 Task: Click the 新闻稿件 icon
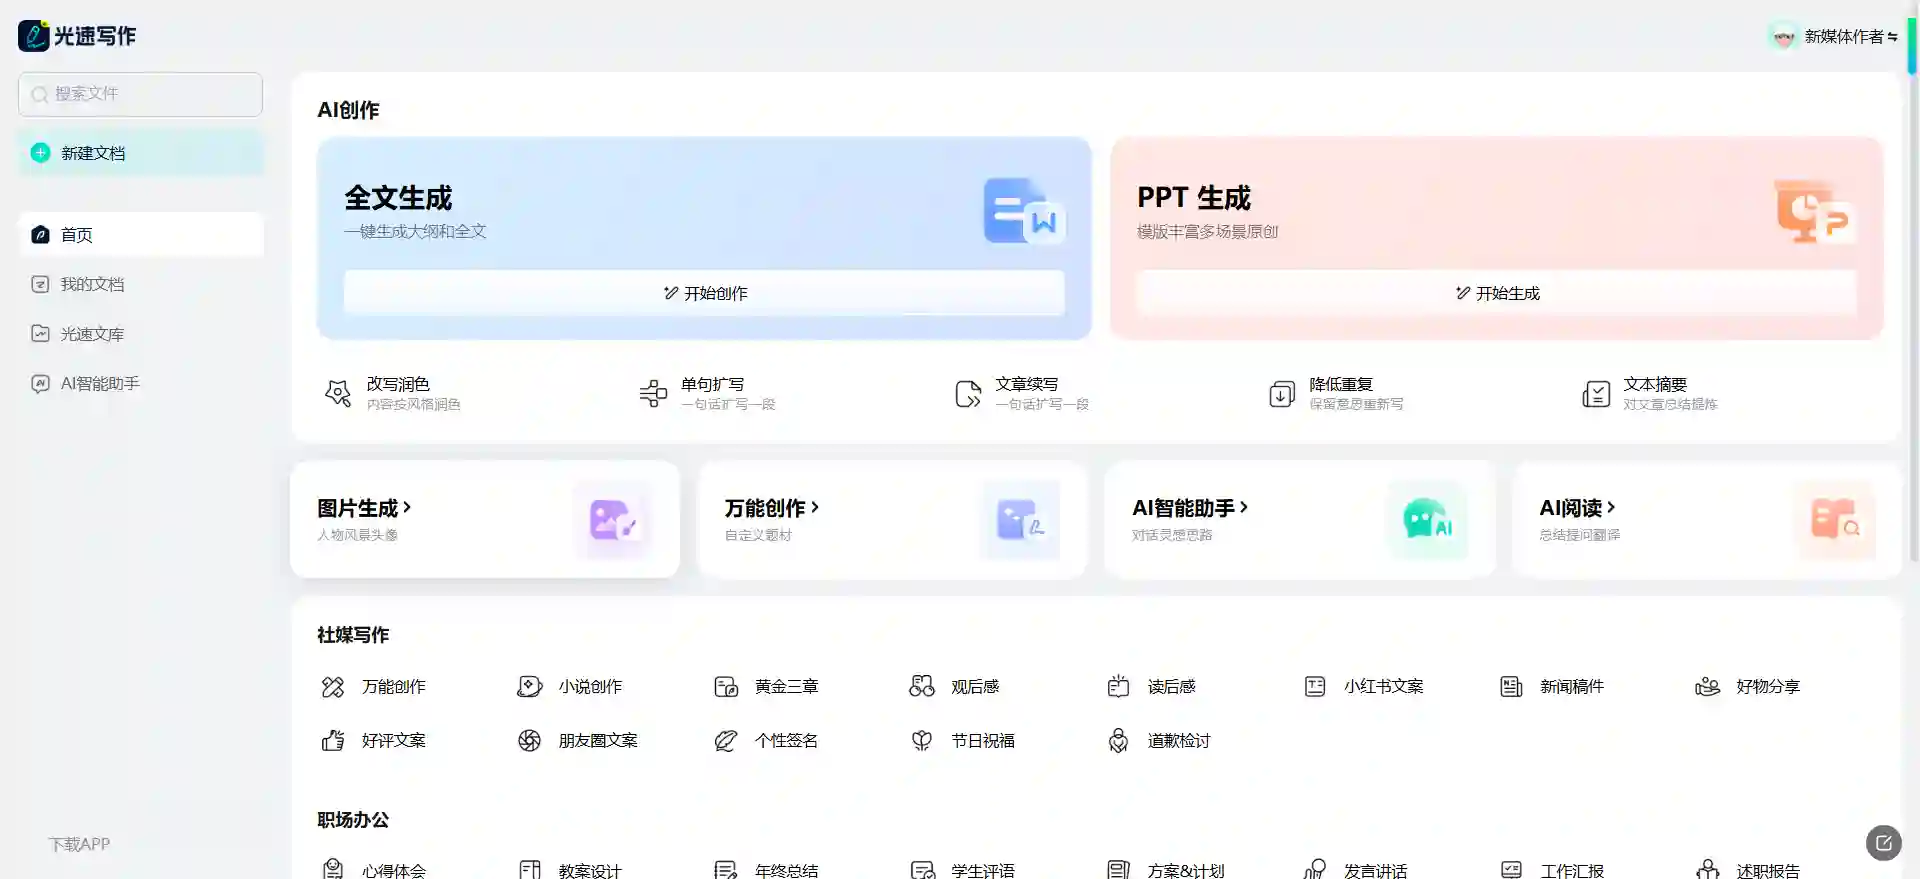1511,686
